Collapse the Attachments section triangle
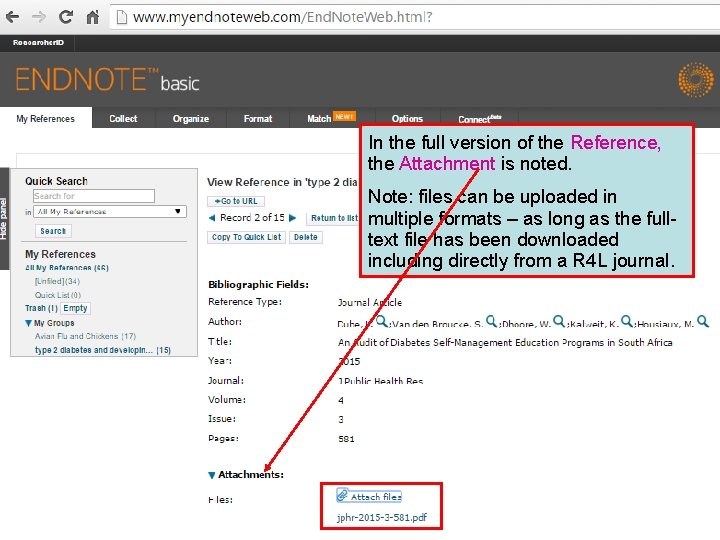The image size is (720, 540). pyautogui.click(x=212, y=475)
